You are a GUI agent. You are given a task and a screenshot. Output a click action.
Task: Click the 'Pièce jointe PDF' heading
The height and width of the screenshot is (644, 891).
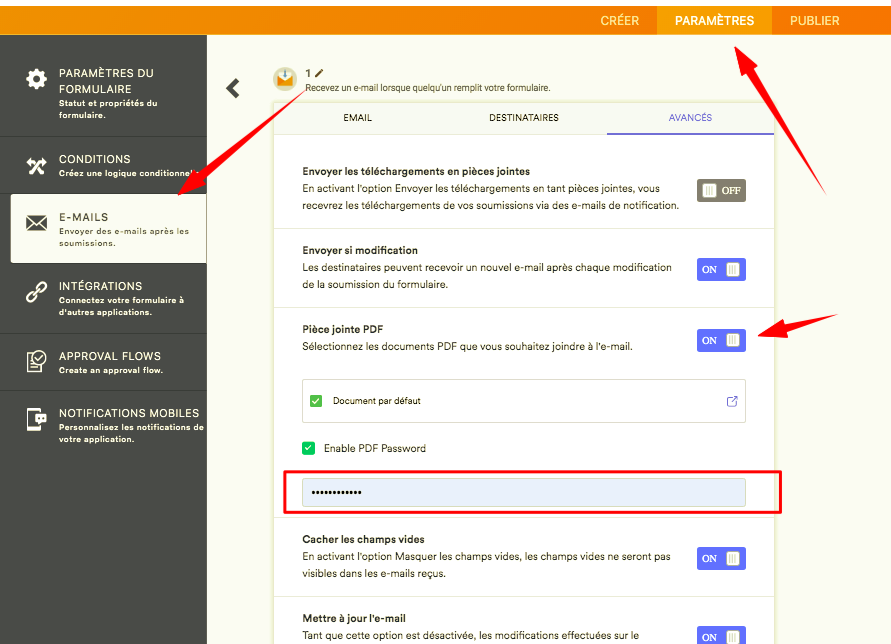[x=343, y=329]
